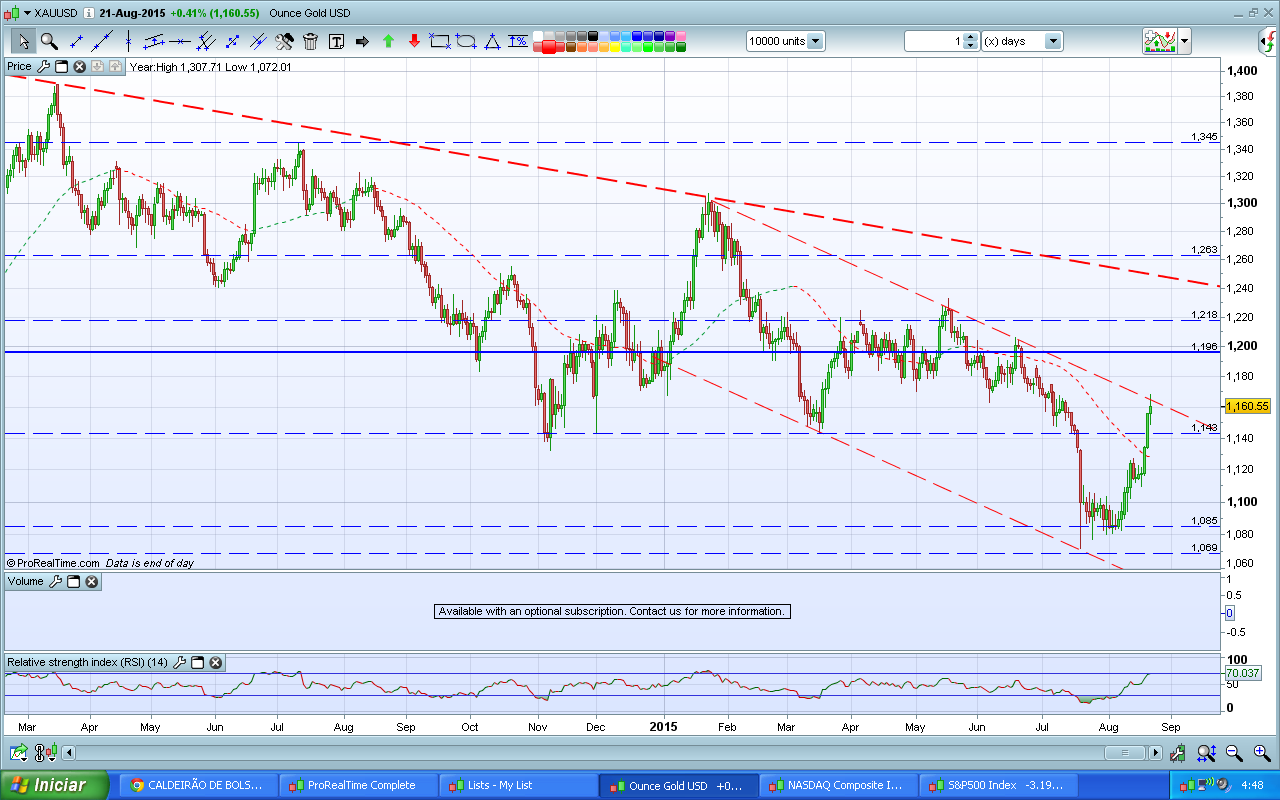1280x800 pixels.
Task: Switch to NASDAQ Composite taskbar window
Action: [x=836, y=785]
